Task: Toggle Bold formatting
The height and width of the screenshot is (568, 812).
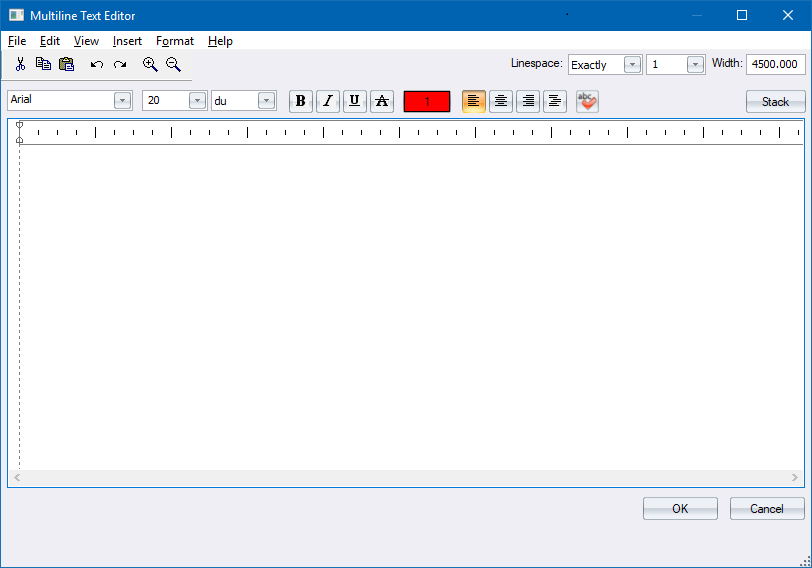Action: 301,101
